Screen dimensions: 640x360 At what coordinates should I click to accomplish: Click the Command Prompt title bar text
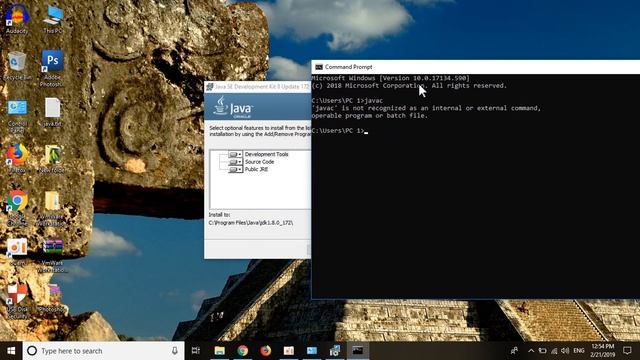(x=349, y=67)
